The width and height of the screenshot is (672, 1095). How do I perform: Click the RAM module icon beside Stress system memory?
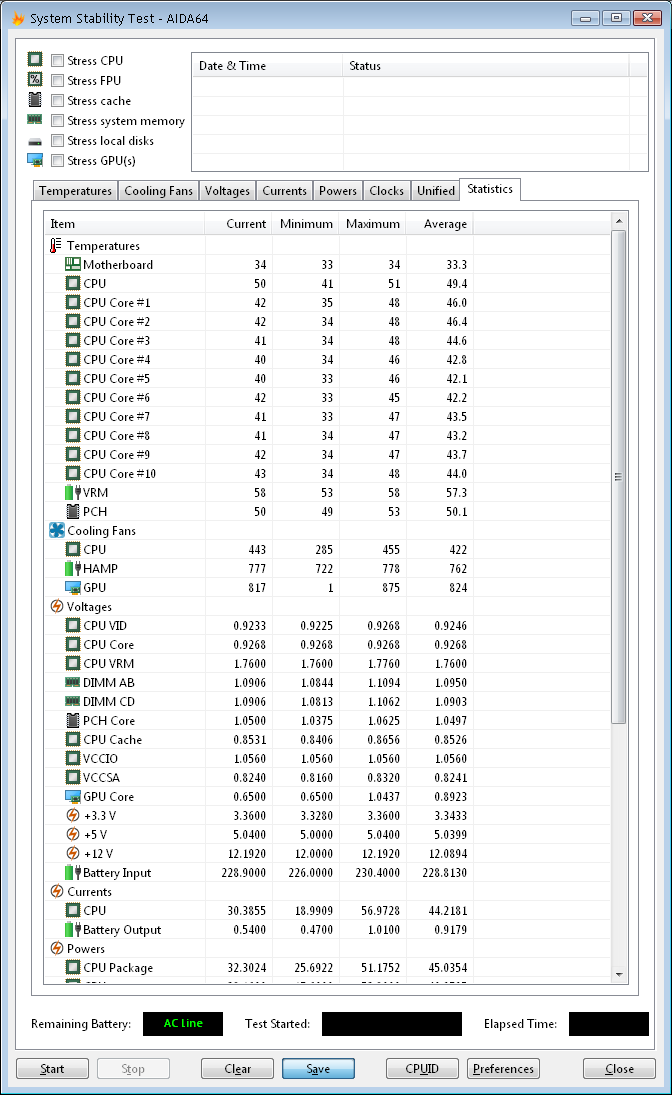point(35,119)
